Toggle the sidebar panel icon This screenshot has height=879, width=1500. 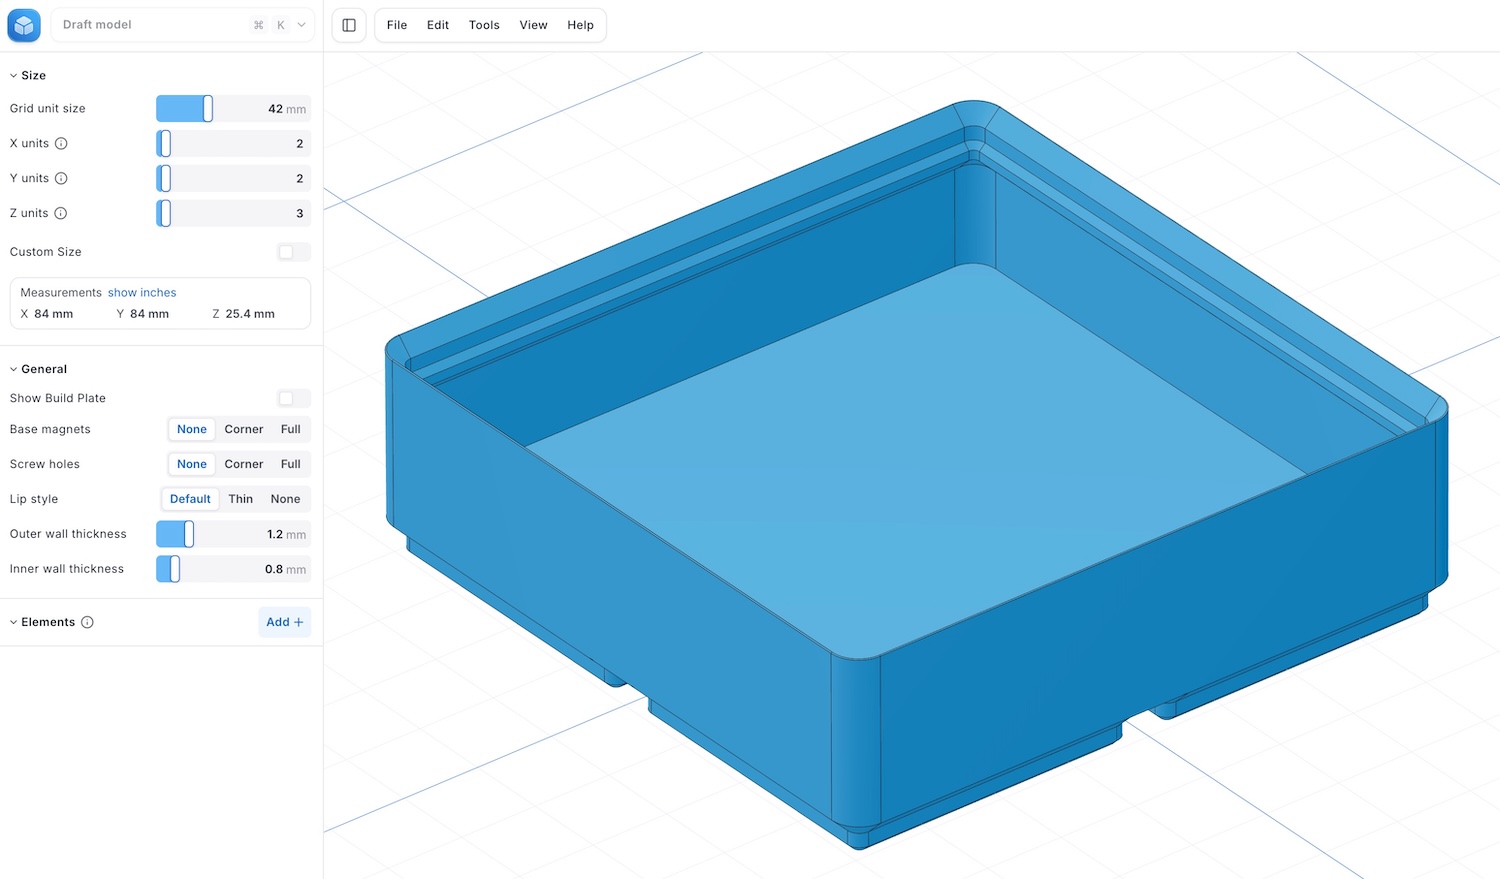pos(349,25)
